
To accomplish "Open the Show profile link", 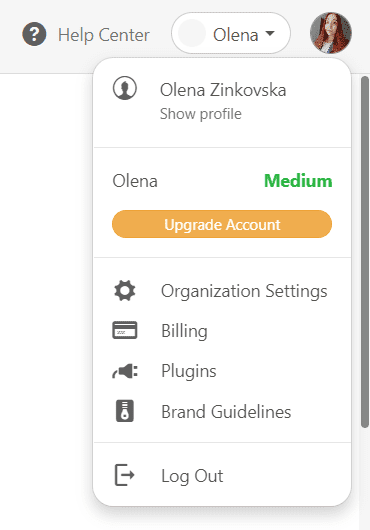I will tap(201, 114).
